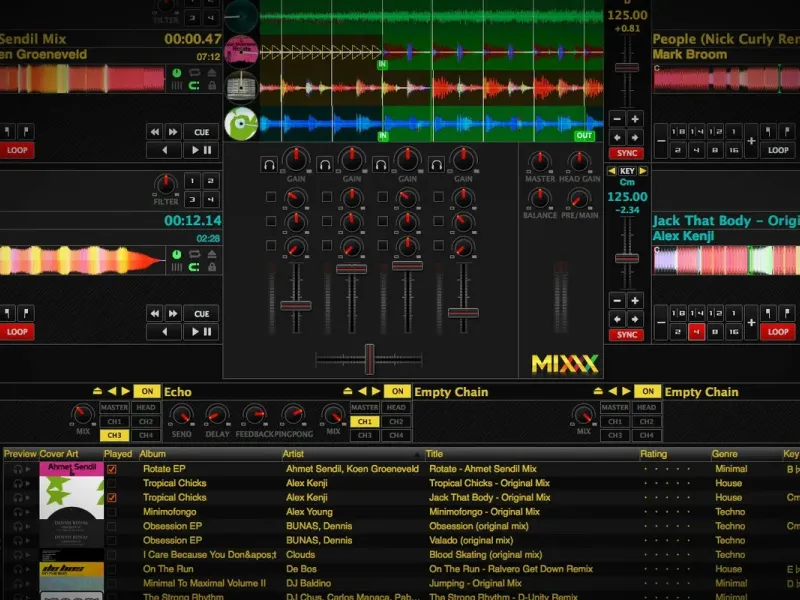The height and width of the screenshot is (600, 800).
Task: Click the MASTER volume knob
Action: [x=540, y=163]
